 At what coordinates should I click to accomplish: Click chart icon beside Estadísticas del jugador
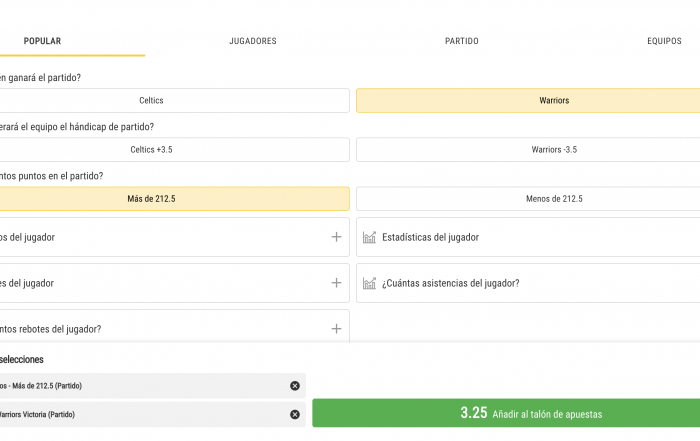369,237
